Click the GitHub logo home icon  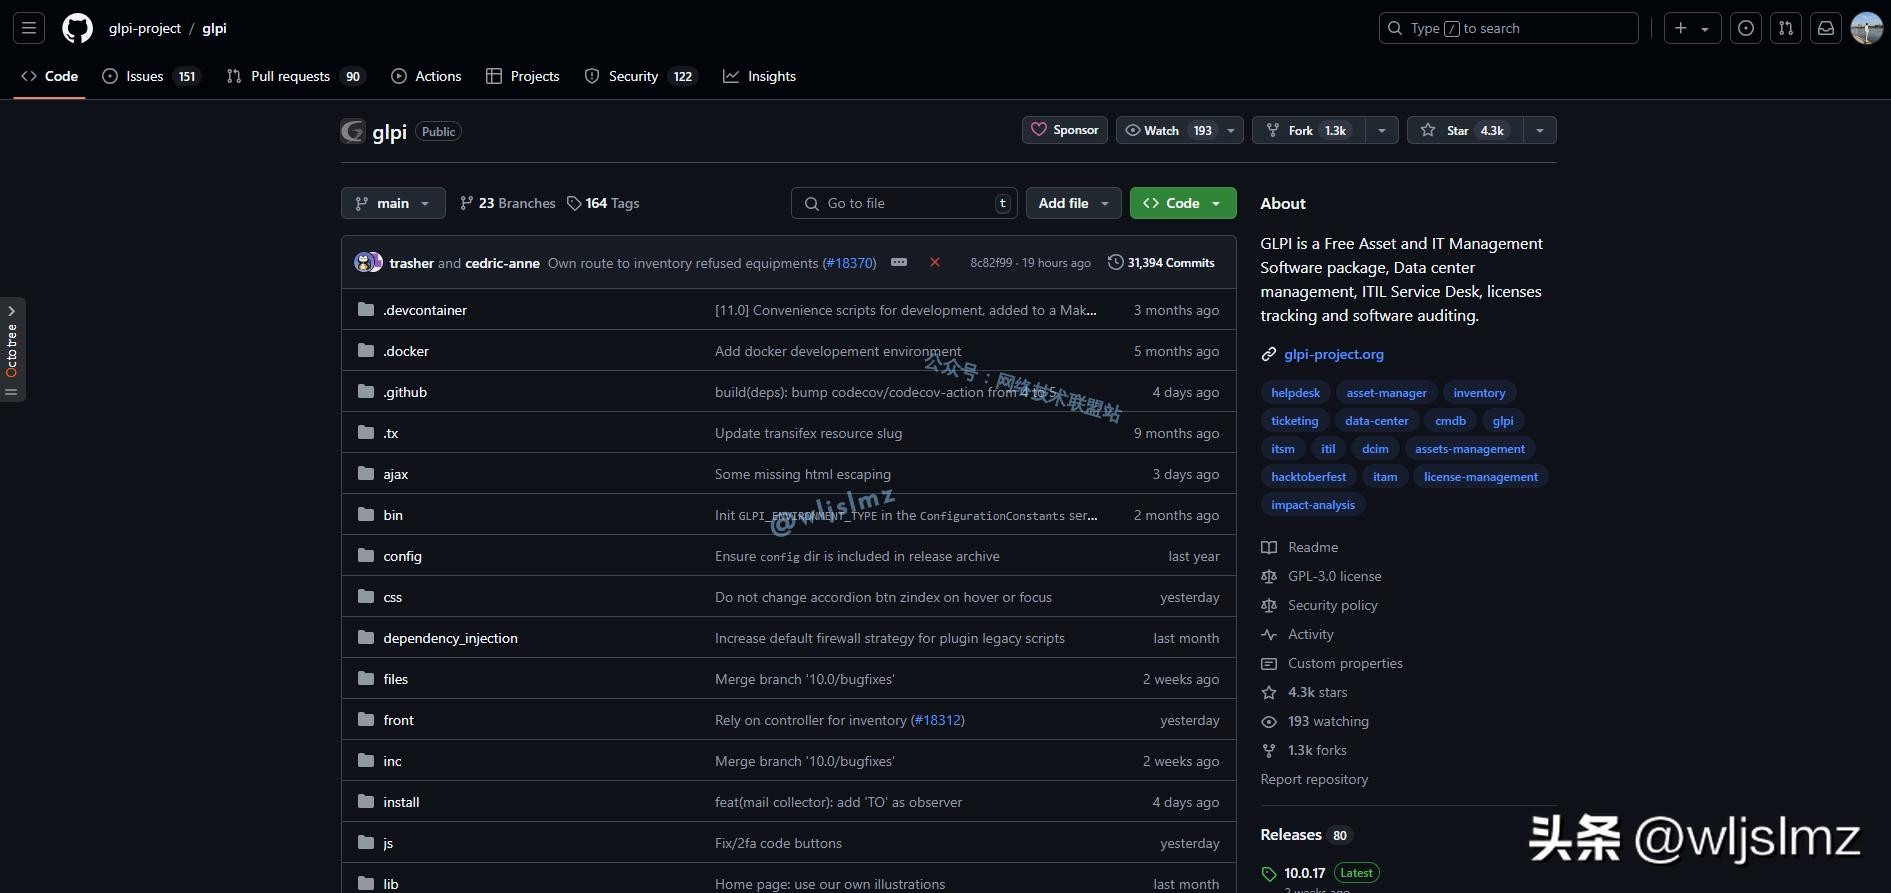coord(77,28)
